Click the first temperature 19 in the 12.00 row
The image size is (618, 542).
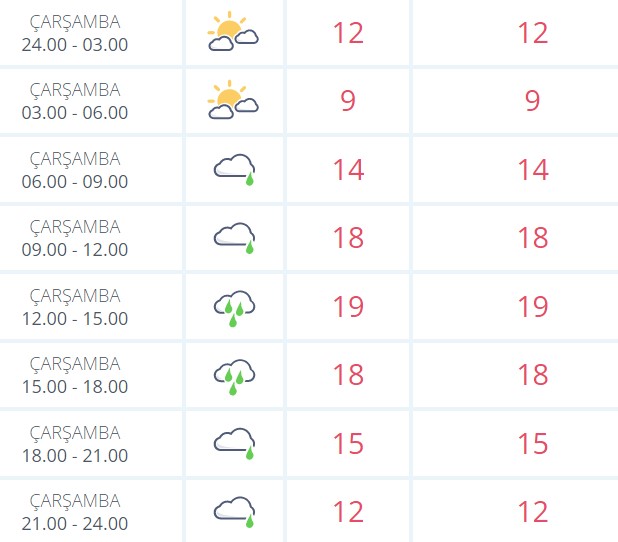click(348, 307)
